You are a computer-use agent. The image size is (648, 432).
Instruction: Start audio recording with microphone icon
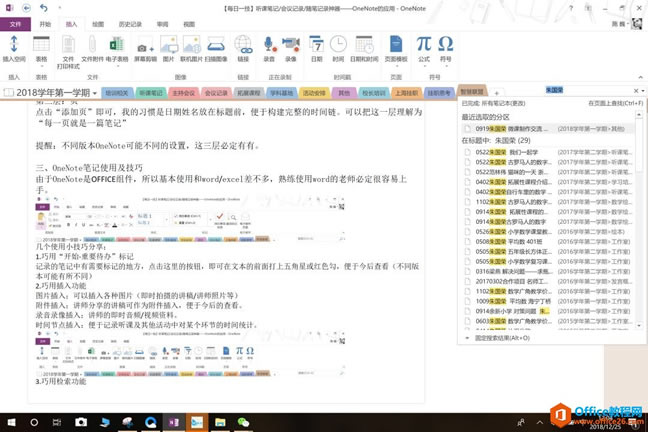[269, 49]
